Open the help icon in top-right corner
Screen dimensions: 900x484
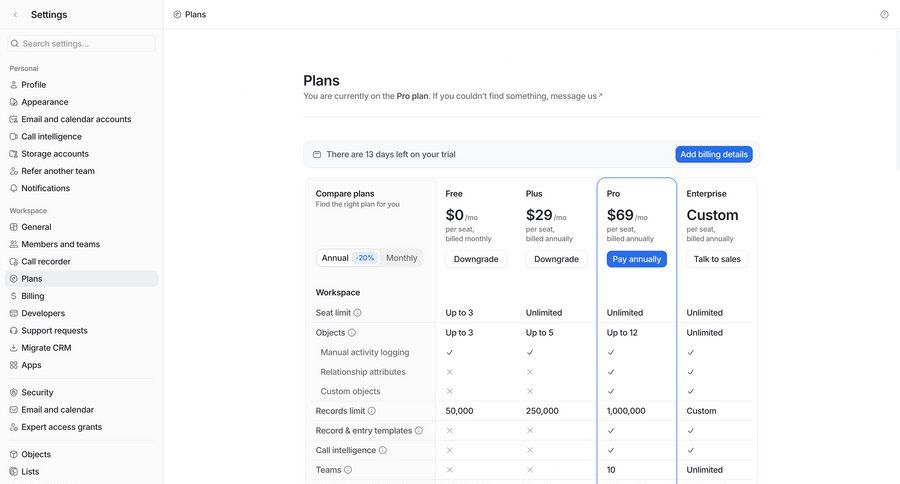(x=884, y=14)
